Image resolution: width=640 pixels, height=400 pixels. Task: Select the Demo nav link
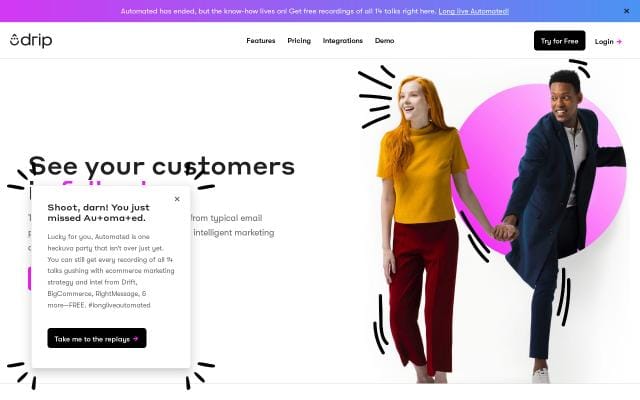[x=384, y=41]
